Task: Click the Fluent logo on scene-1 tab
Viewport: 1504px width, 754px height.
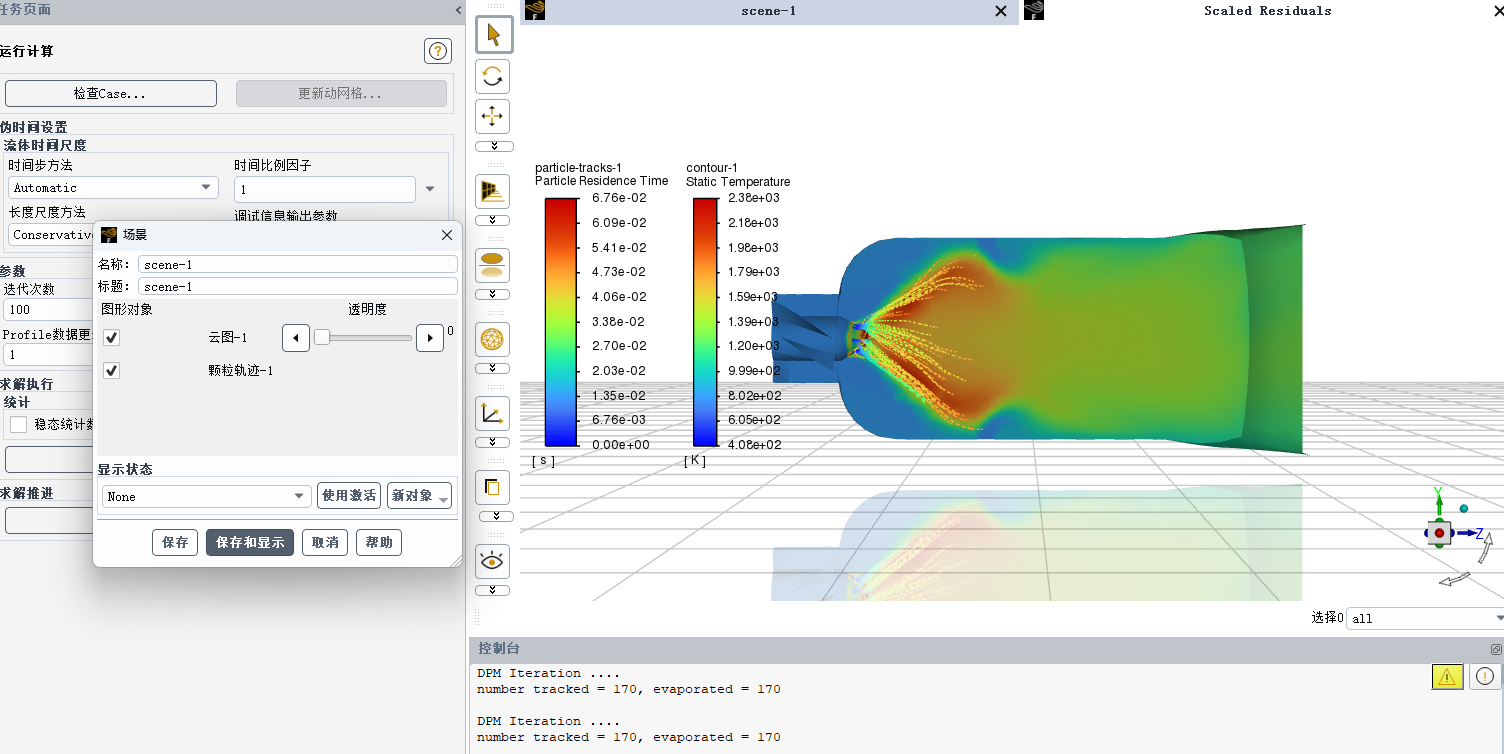Action: coord(535,11)
